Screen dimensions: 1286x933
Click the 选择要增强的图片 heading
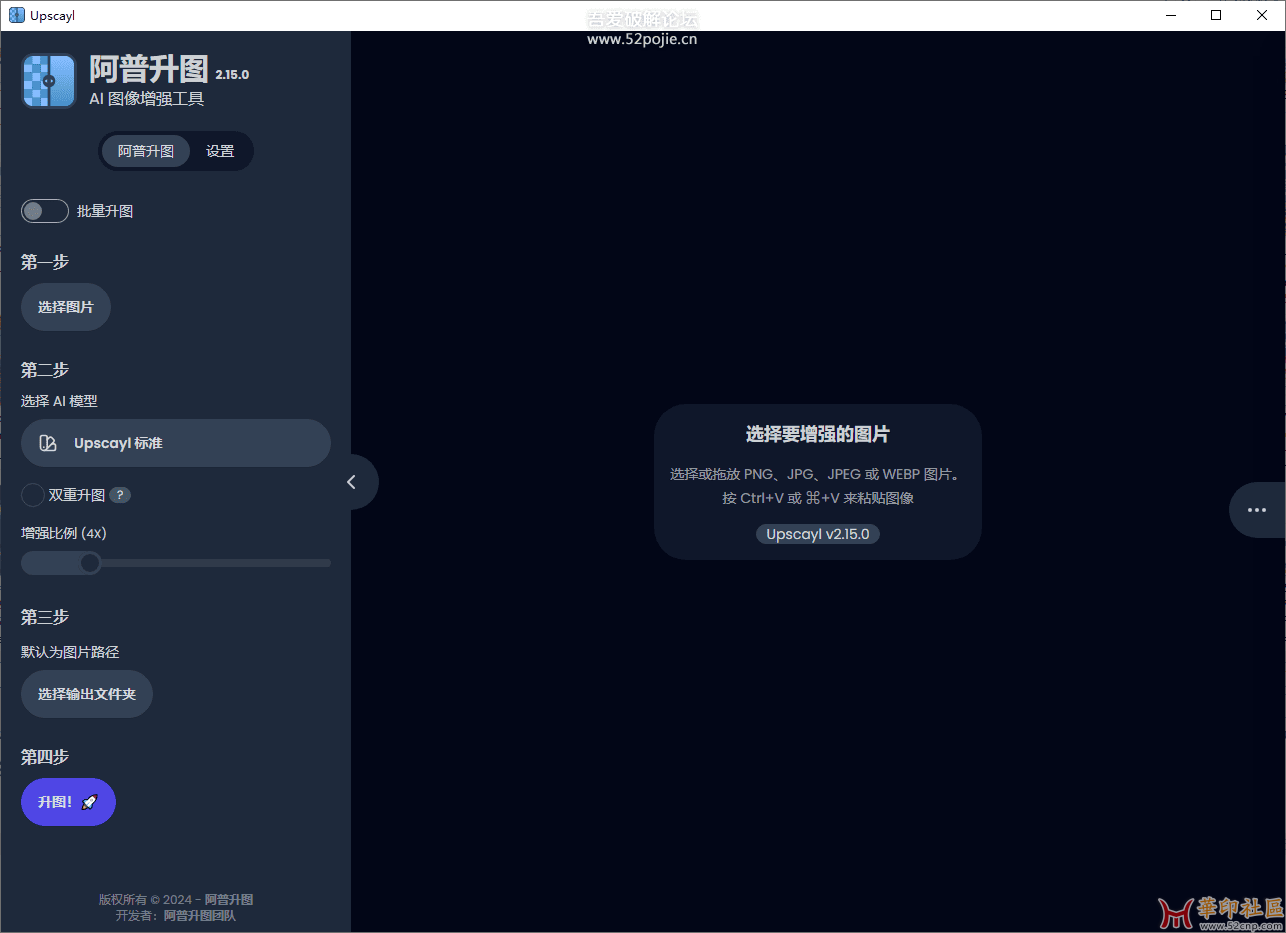pos(818,434)
